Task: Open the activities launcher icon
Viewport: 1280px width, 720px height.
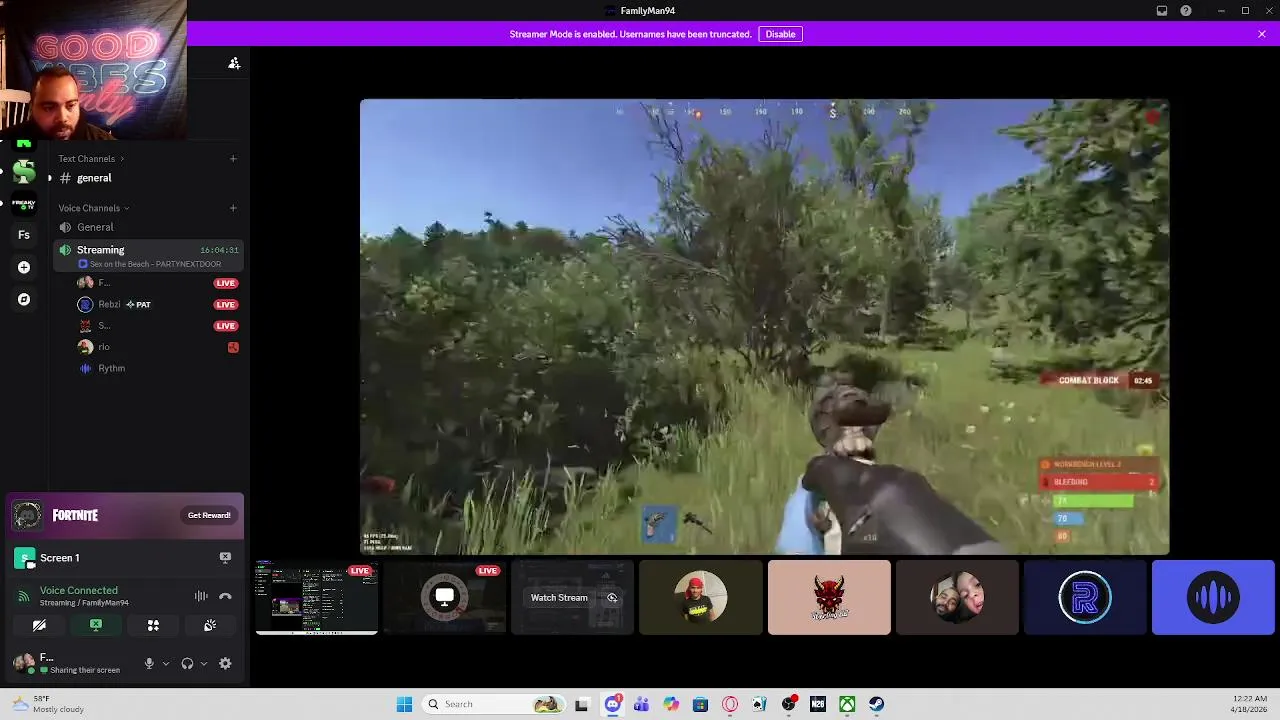Action: 153,625
